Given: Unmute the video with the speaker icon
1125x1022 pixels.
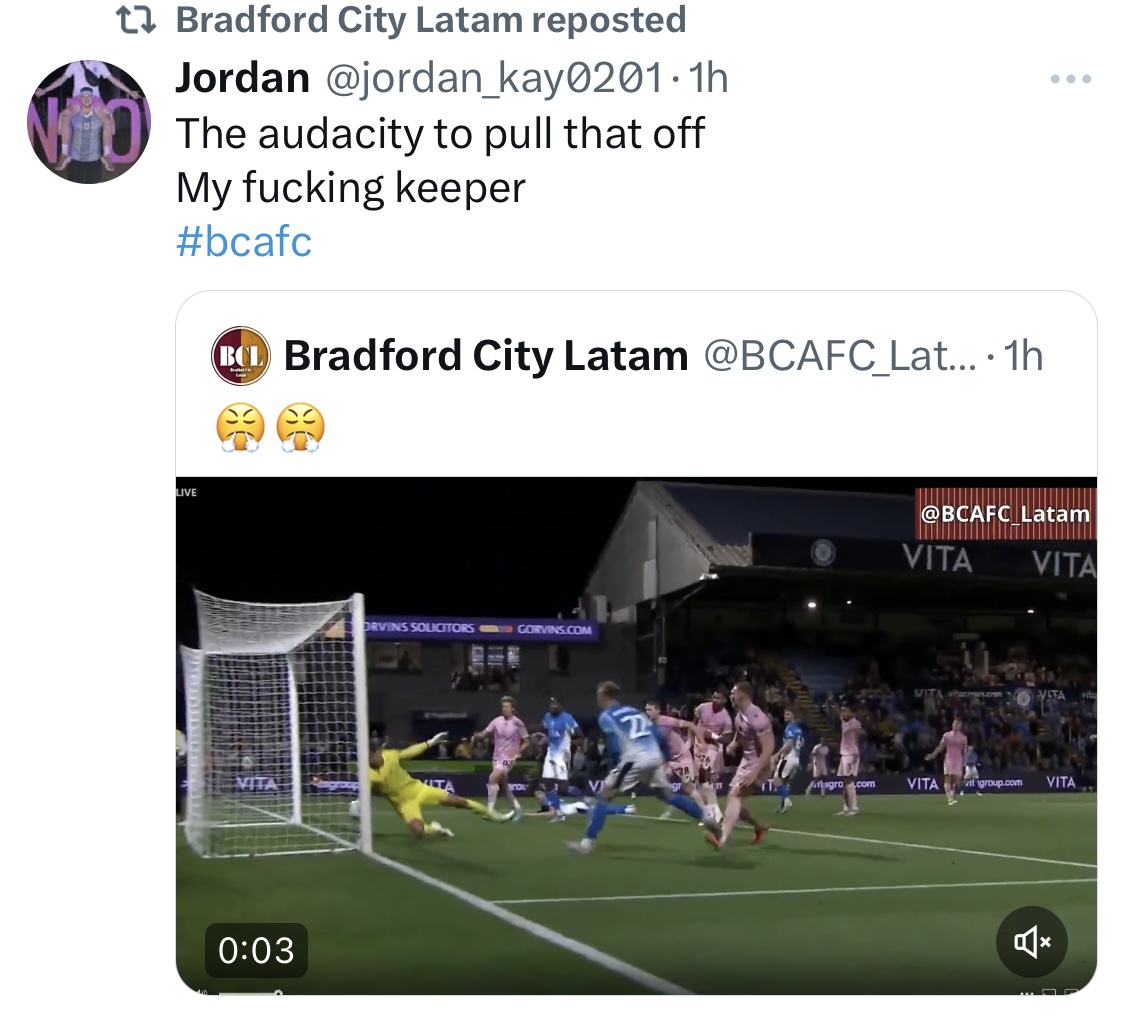Looking at the screenshot, I should click(1032, 942).
